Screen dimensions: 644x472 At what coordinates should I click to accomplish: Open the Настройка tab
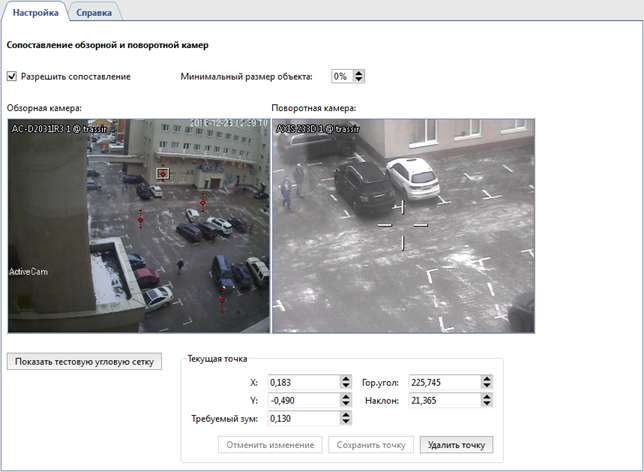35,12
